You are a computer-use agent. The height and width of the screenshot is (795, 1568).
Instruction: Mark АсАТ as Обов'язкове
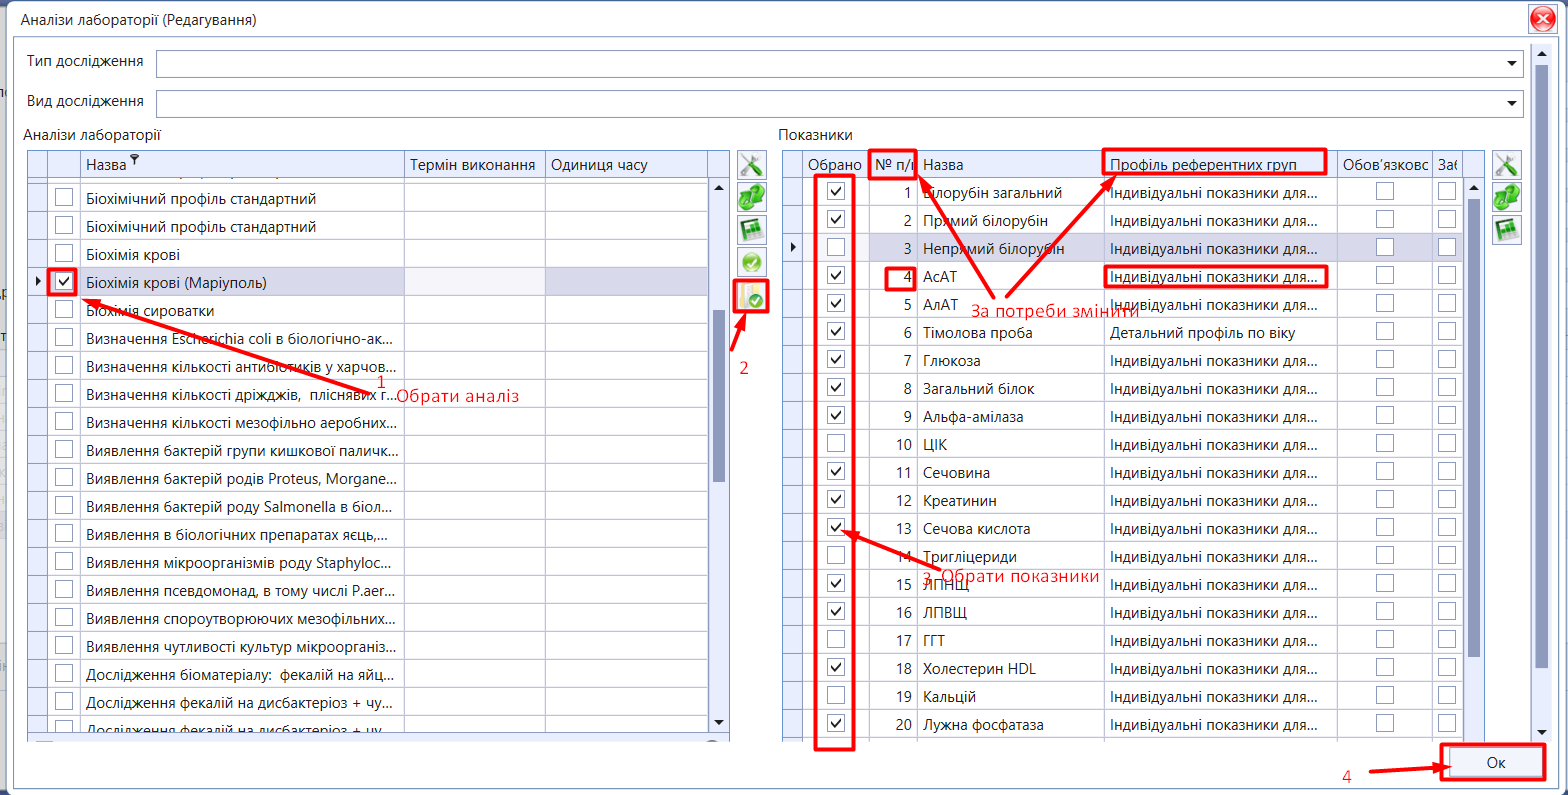(1385, 275)
